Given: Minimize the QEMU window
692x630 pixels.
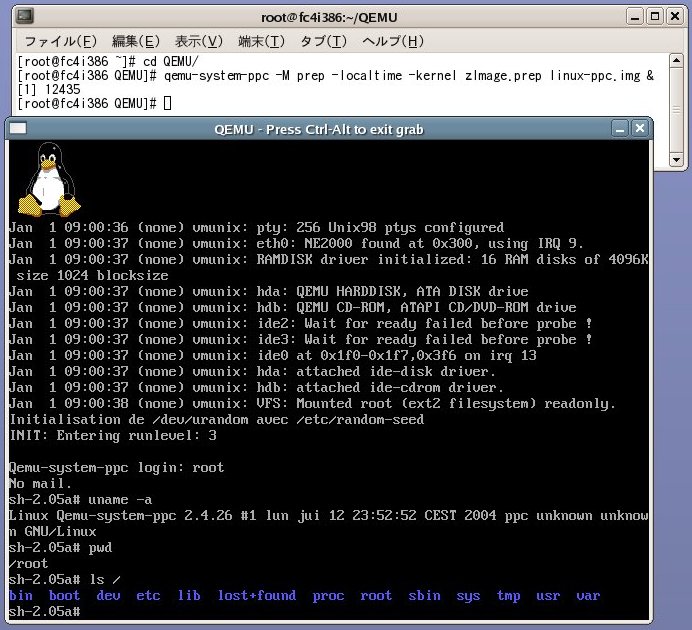Looking at the screenshot, I should 620,129.
